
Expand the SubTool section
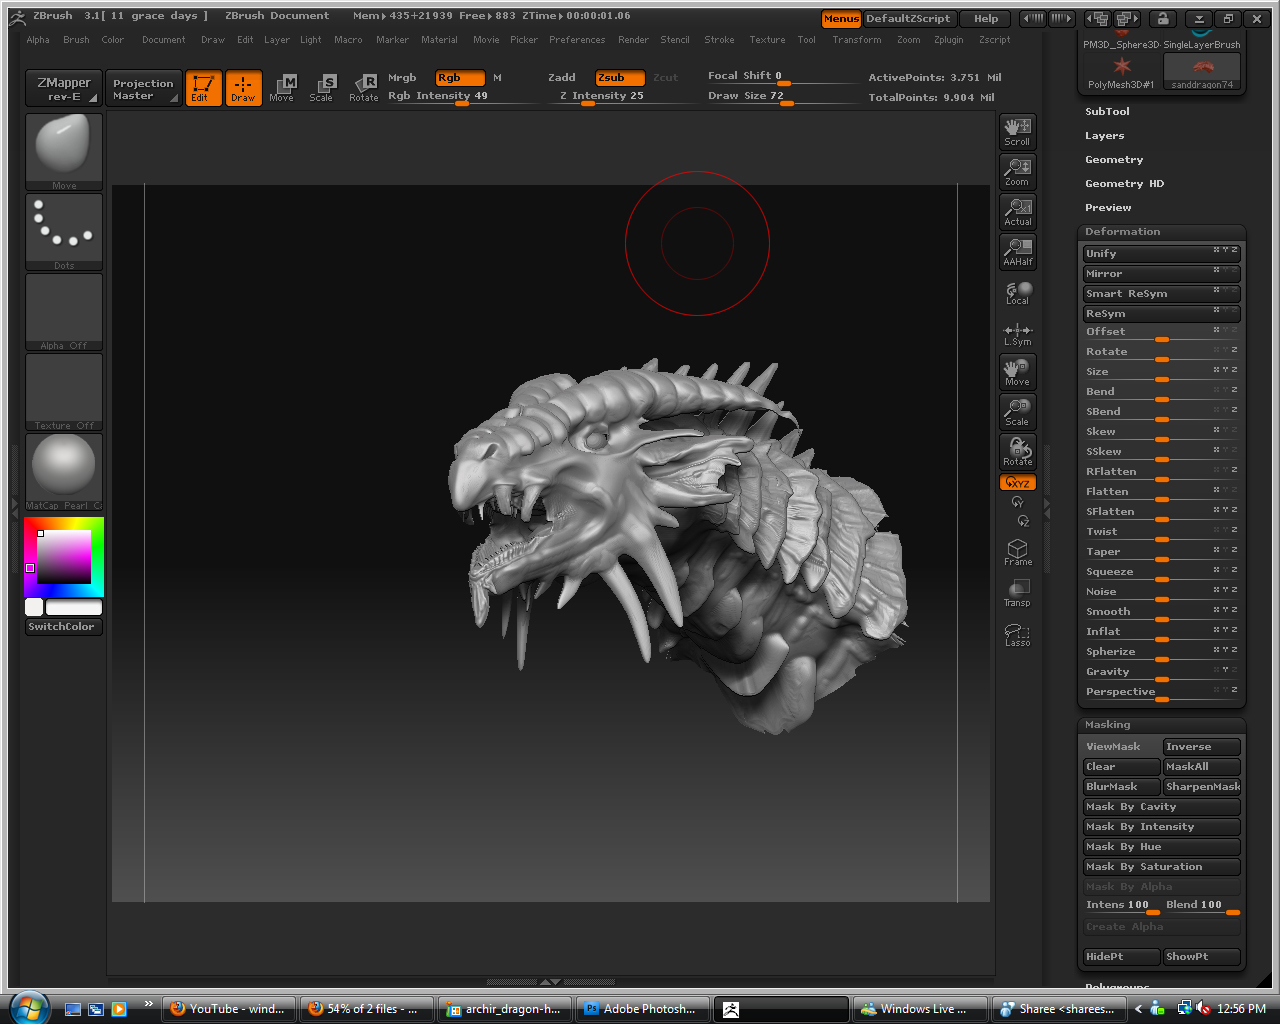tap(1107, 112)
